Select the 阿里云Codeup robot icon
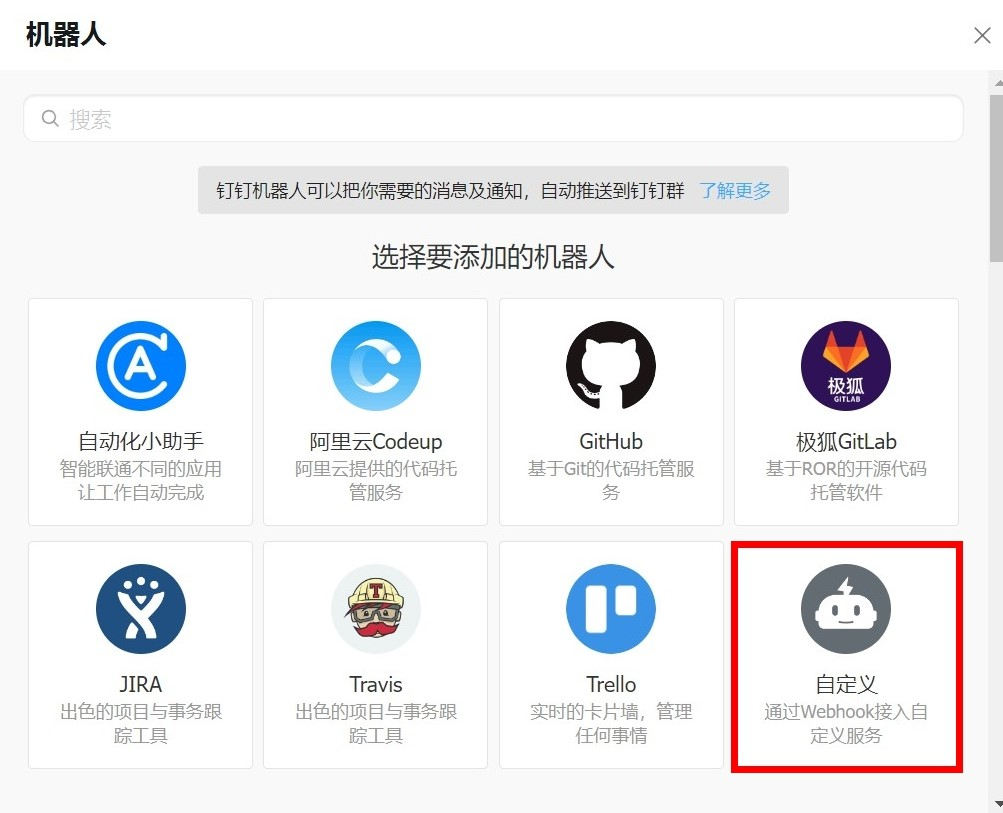This screenshot has height=813, width=1003. pyautogui.click(x=376, y=366)
